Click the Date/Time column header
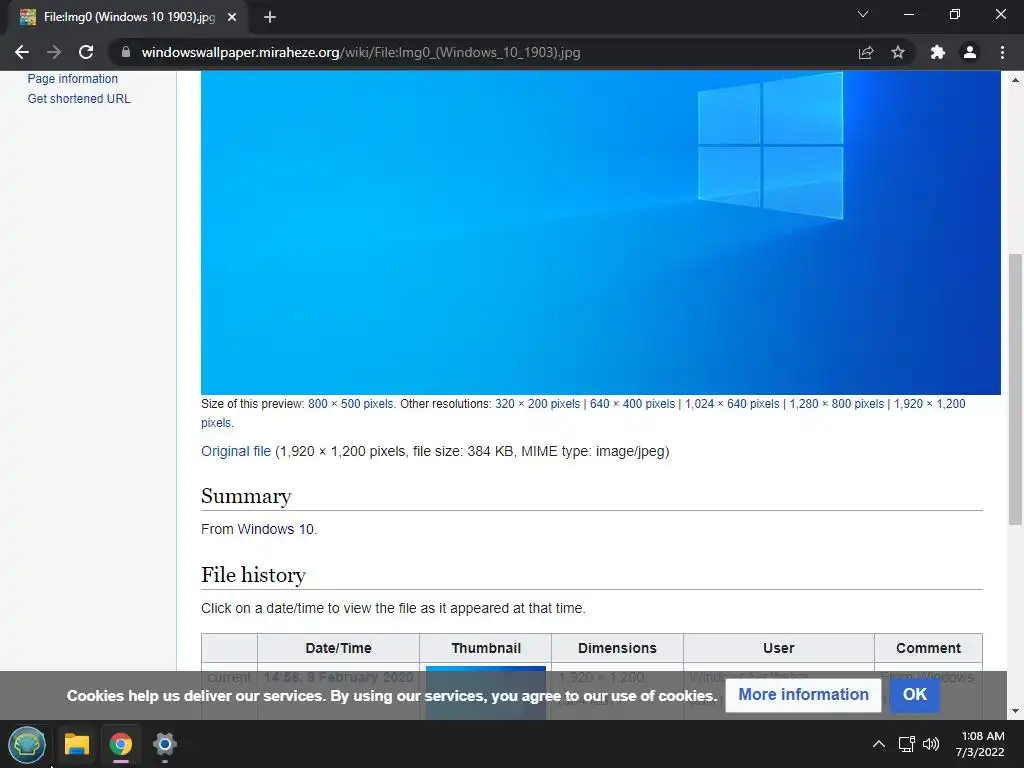Viewport: 1024px width, 768px height. pos(338,648)
